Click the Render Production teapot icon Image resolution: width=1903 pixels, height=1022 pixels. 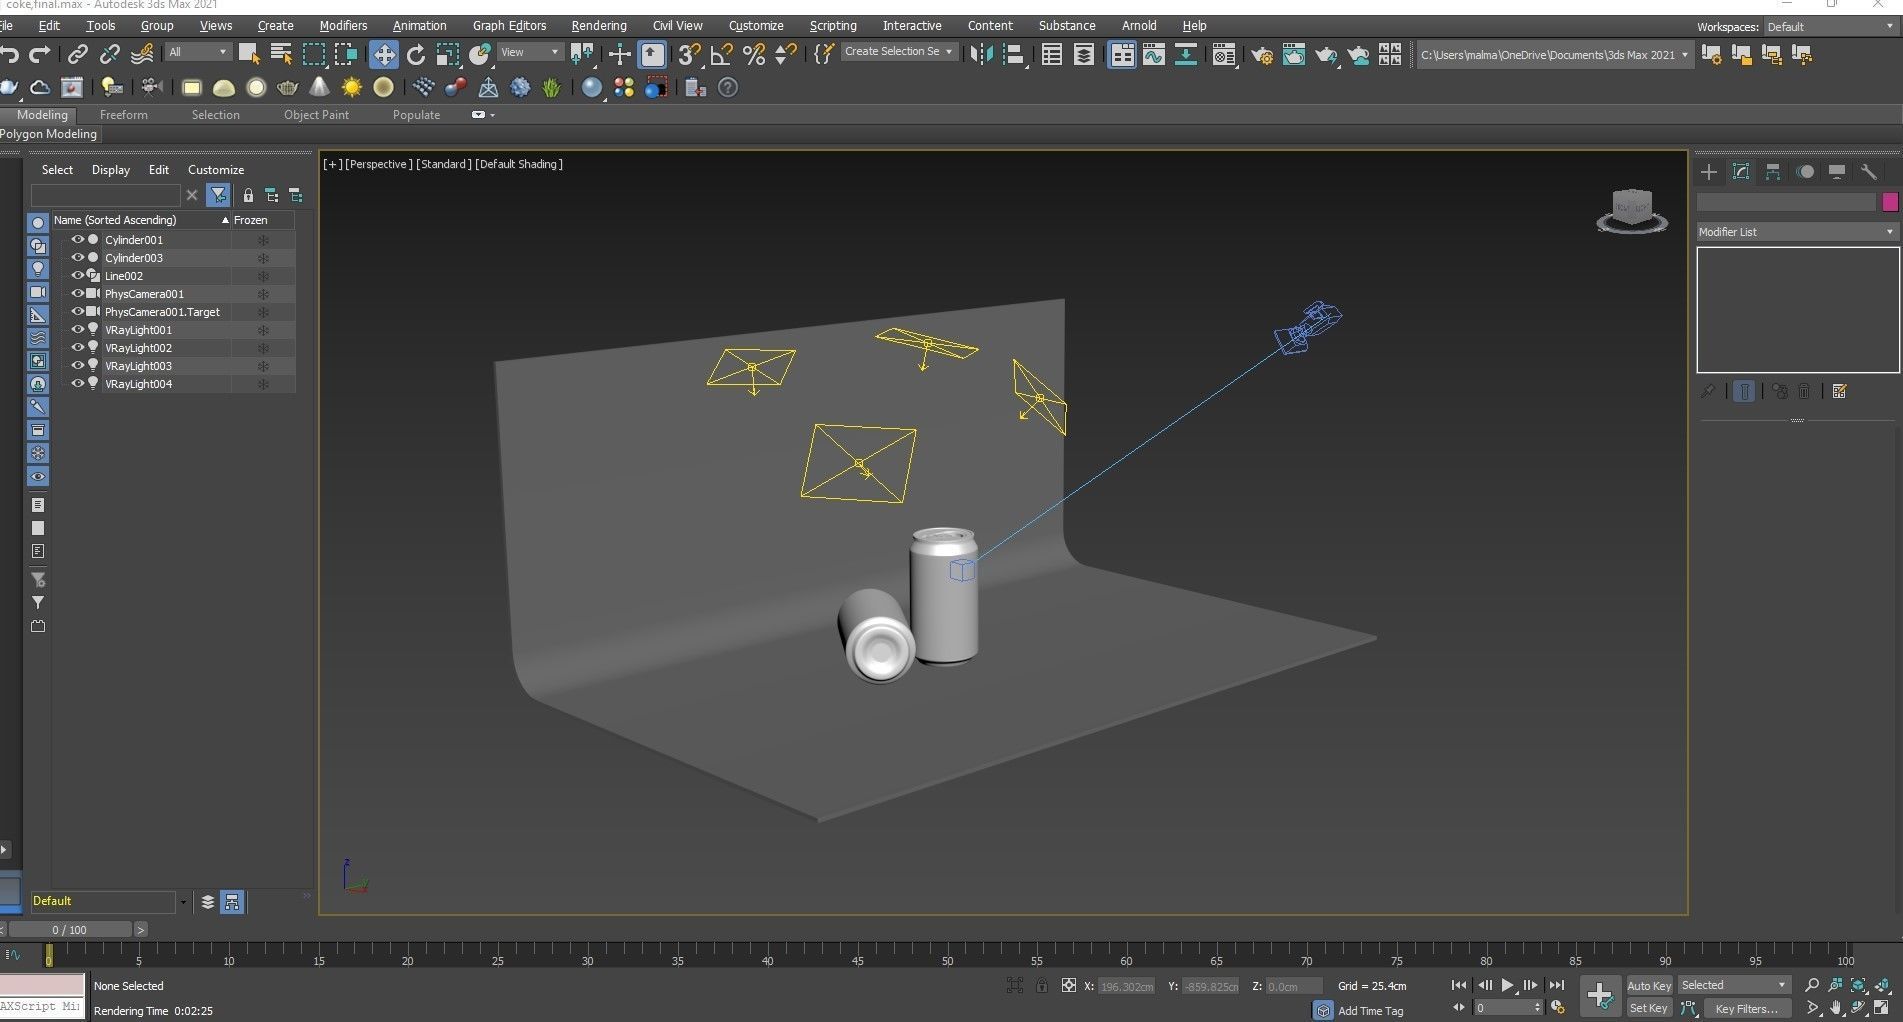[1326, 54]
